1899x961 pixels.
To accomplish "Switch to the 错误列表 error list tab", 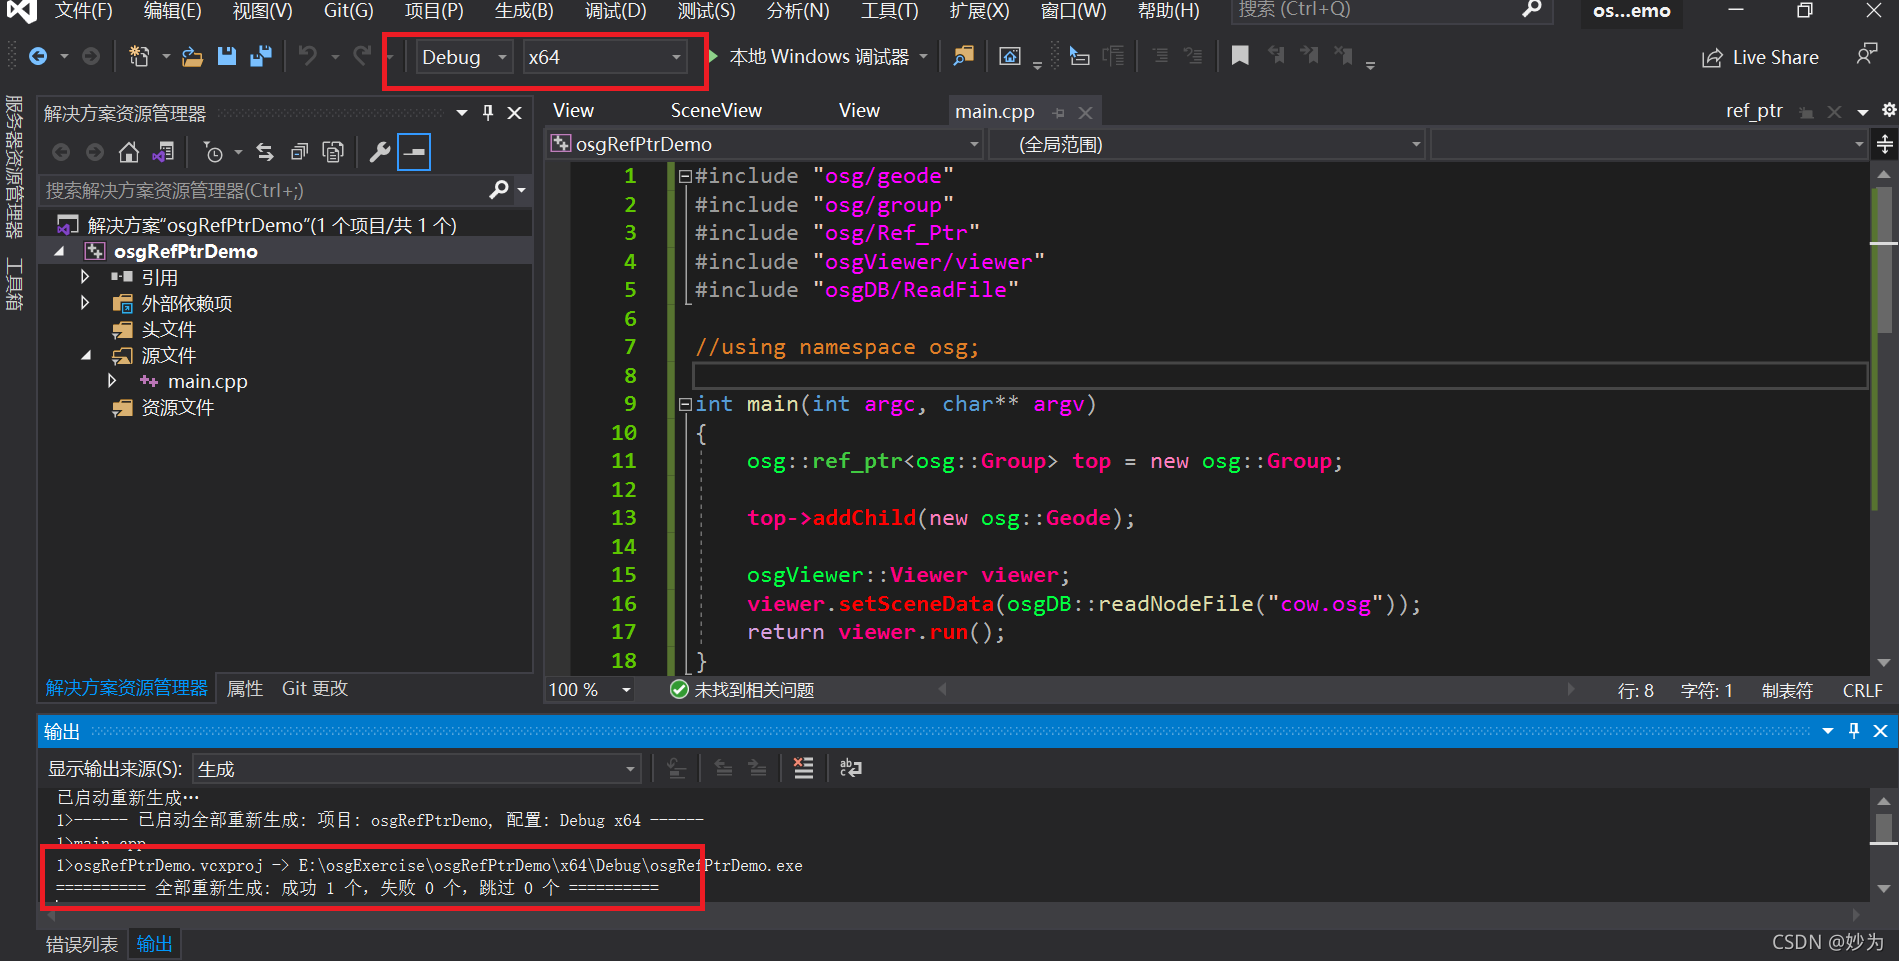I will 82,944.
